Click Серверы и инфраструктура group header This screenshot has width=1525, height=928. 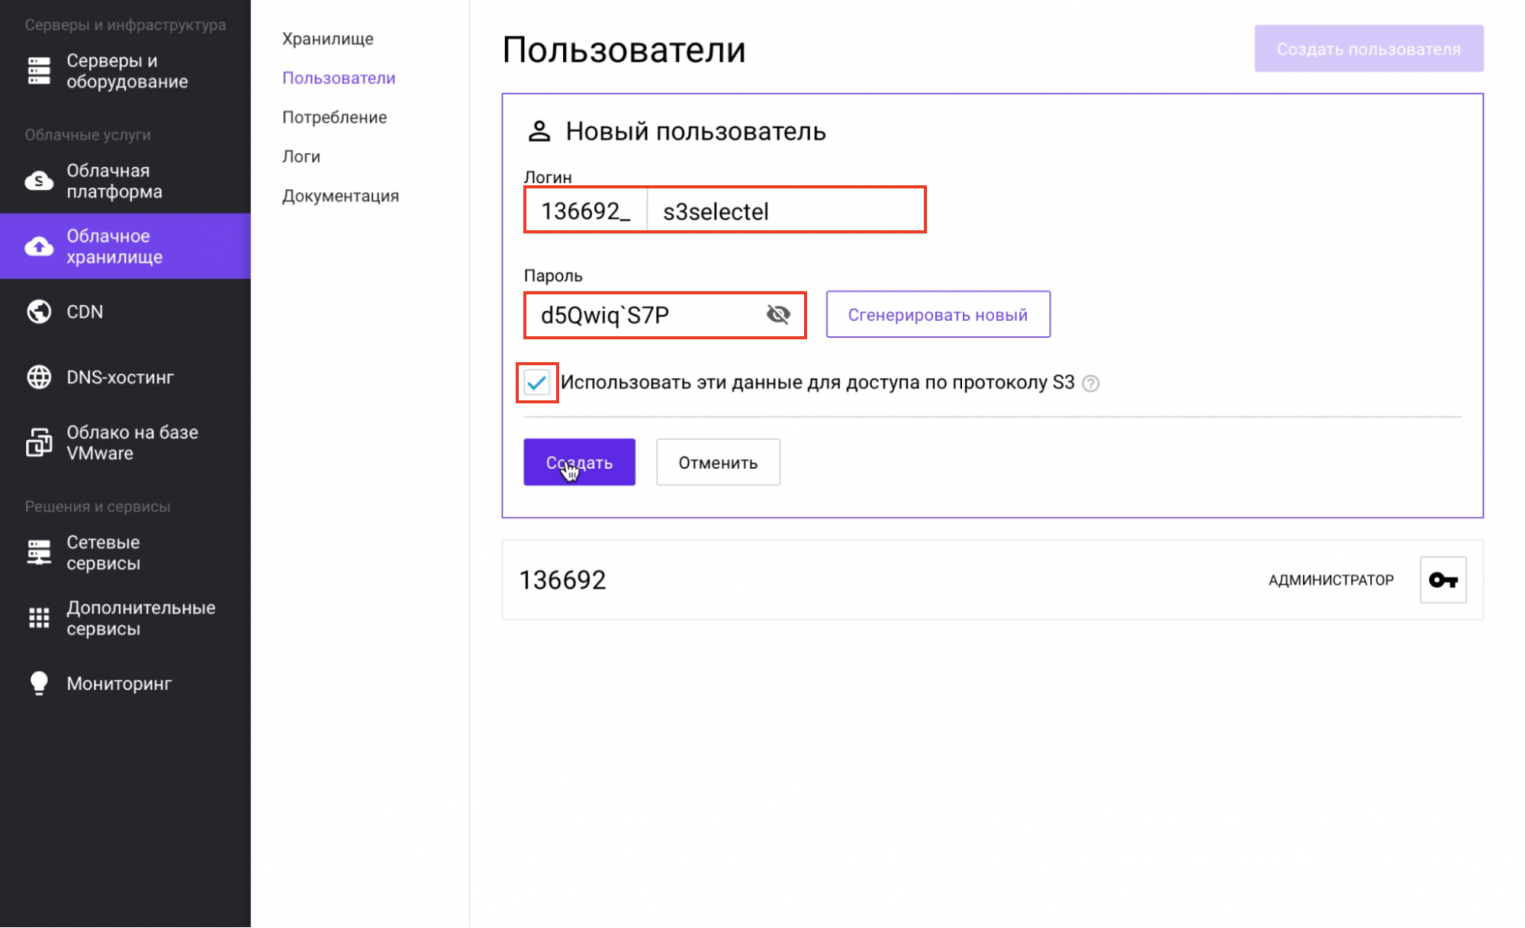click(x=125, y=25)
